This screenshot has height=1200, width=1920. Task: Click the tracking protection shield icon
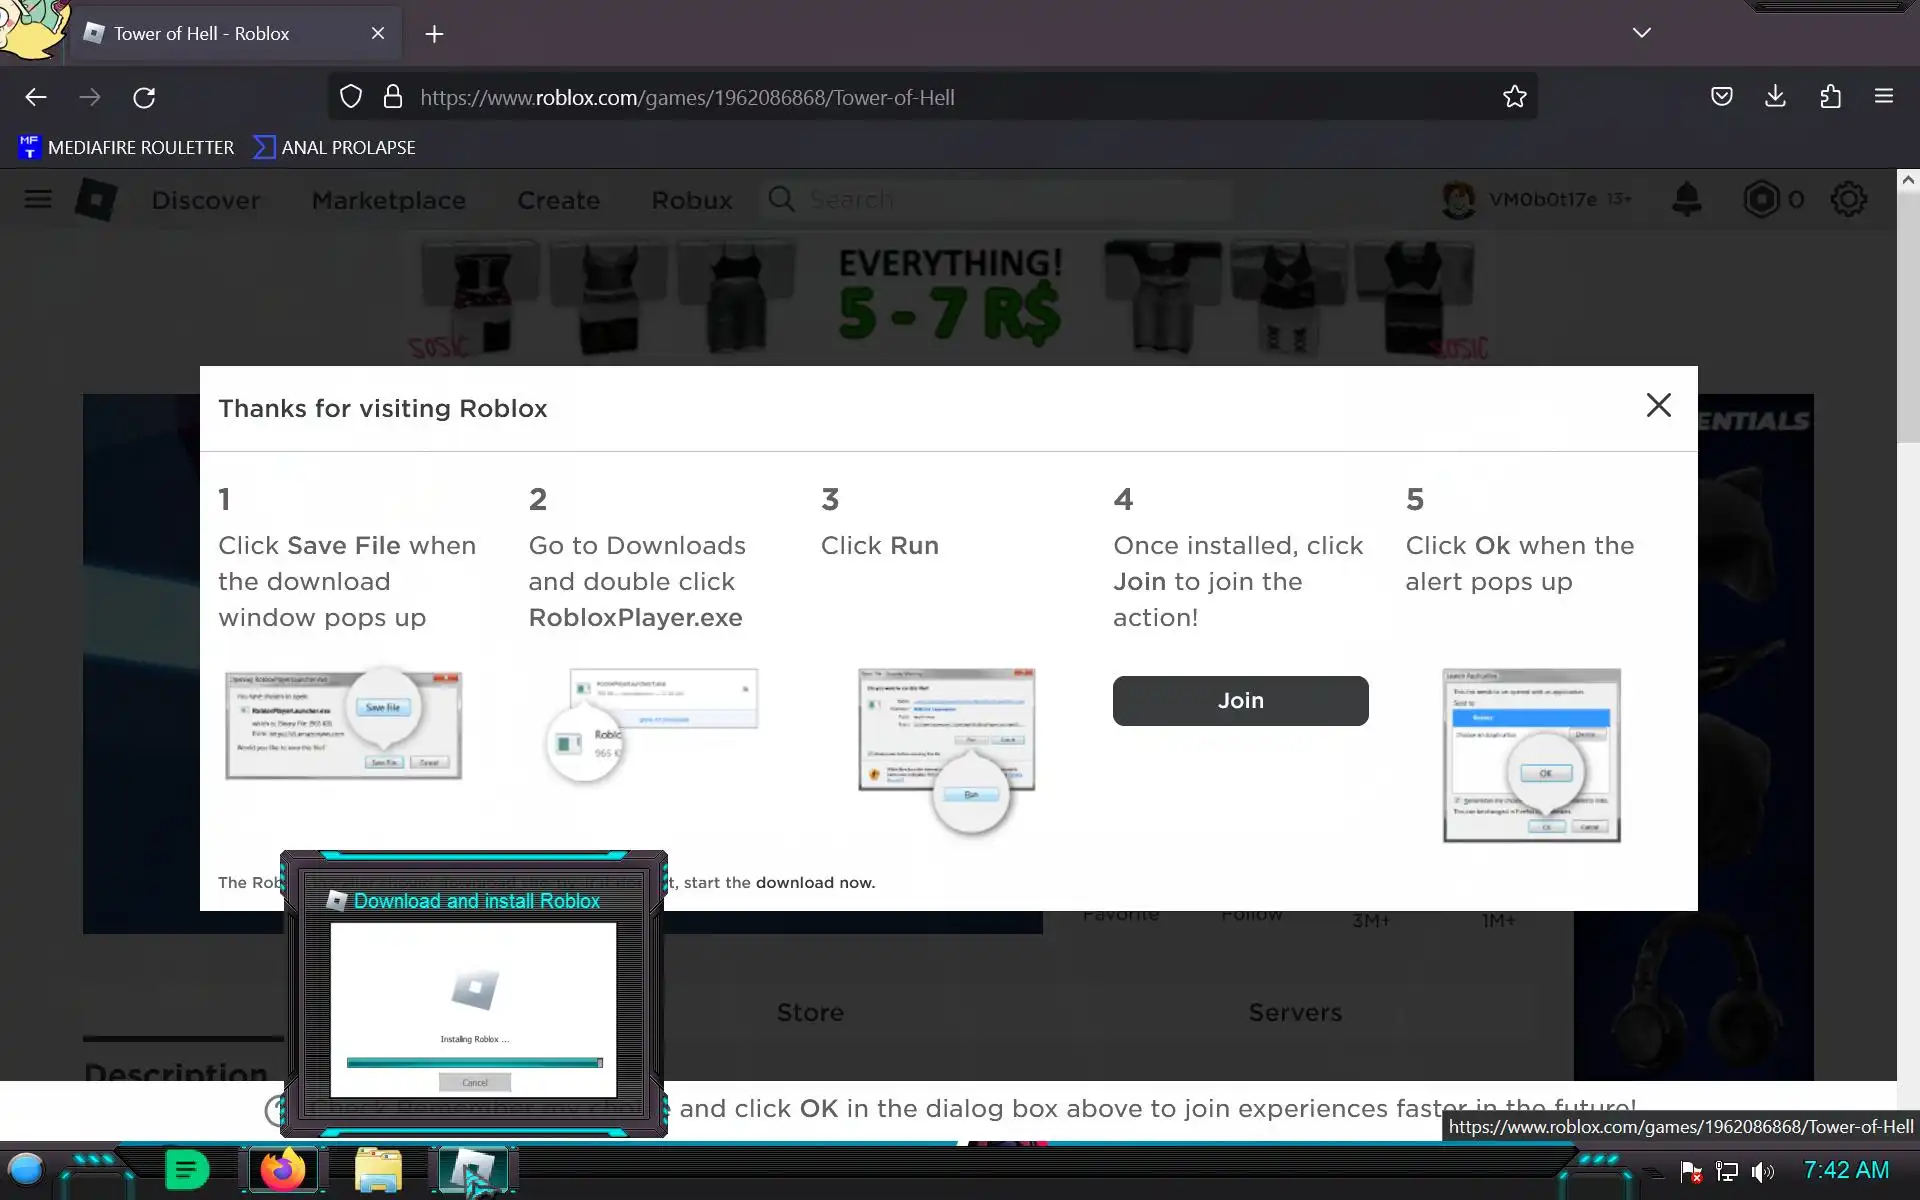[x=351, y=97]
